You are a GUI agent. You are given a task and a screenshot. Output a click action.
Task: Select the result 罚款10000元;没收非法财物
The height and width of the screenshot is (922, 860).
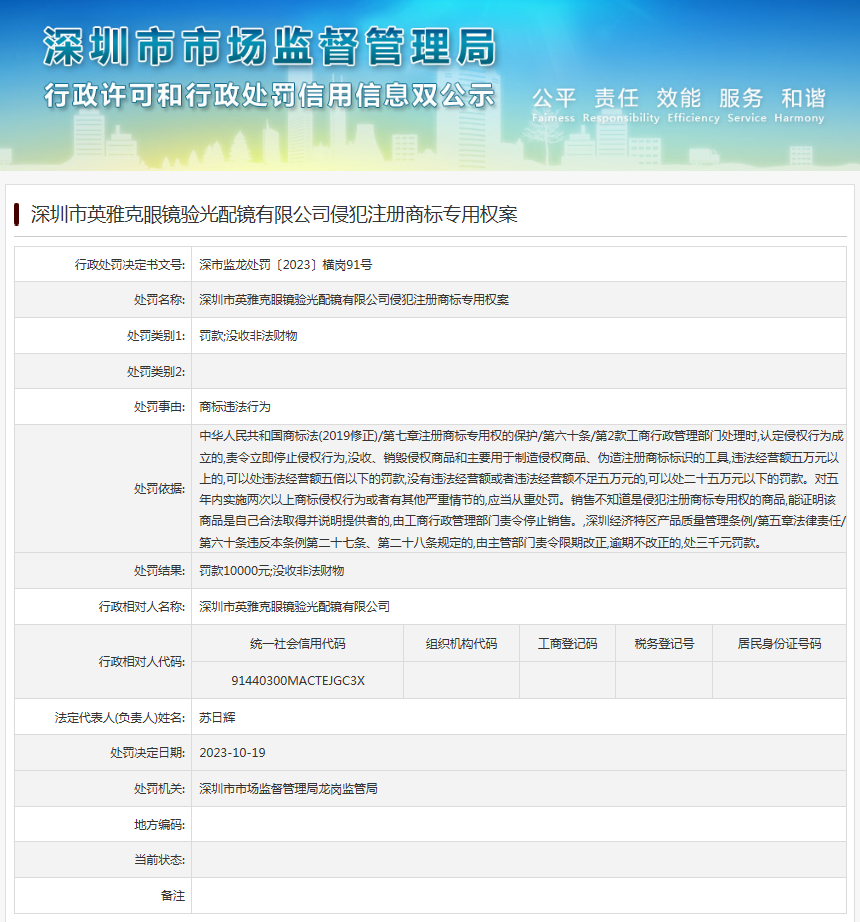[272, 571]
